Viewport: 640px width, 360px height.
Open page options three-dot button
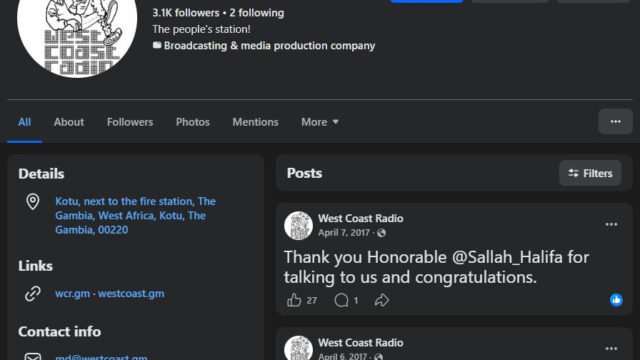(x=616, y=122)
